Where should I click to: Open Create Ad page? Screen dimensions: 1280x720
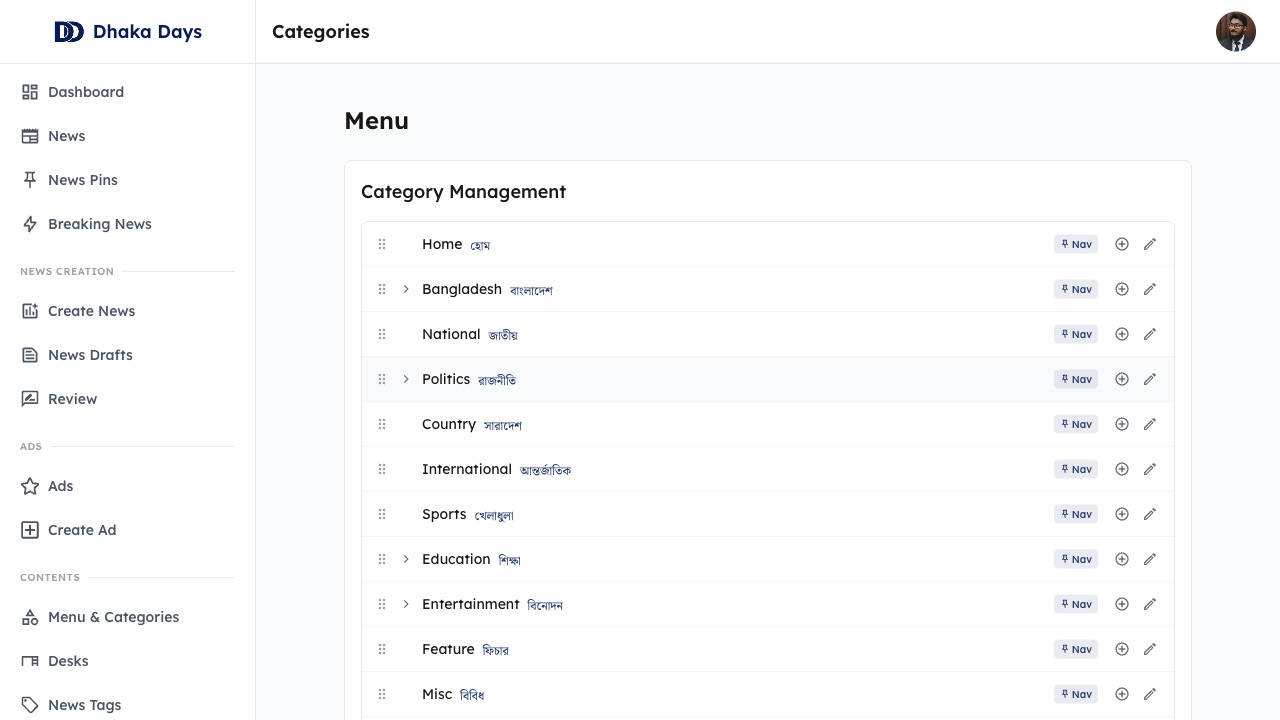[127, 530]
